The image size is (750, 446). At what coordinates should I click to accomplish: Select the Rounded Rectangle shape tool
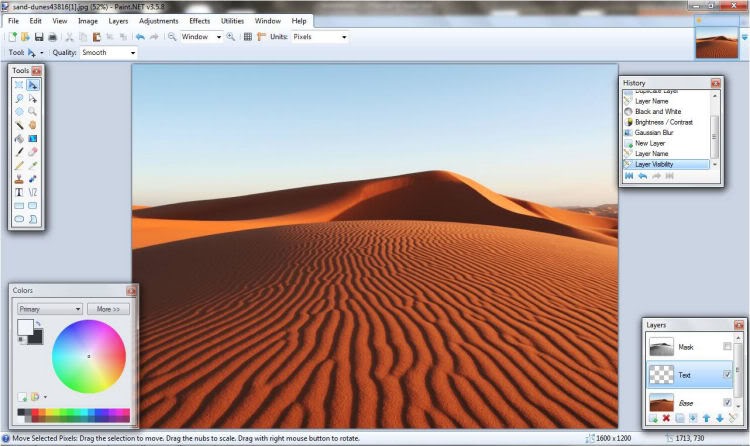33,206
